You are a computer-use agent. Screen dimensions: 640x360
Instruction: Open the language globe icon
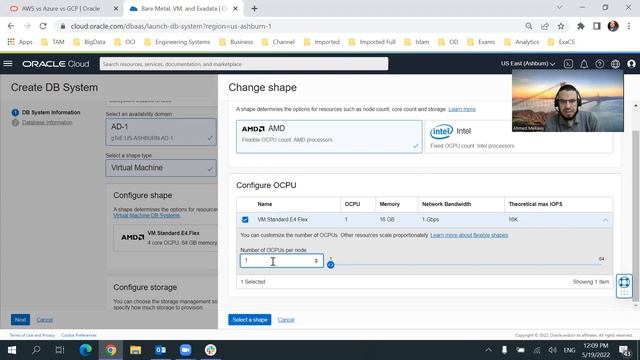616,64
